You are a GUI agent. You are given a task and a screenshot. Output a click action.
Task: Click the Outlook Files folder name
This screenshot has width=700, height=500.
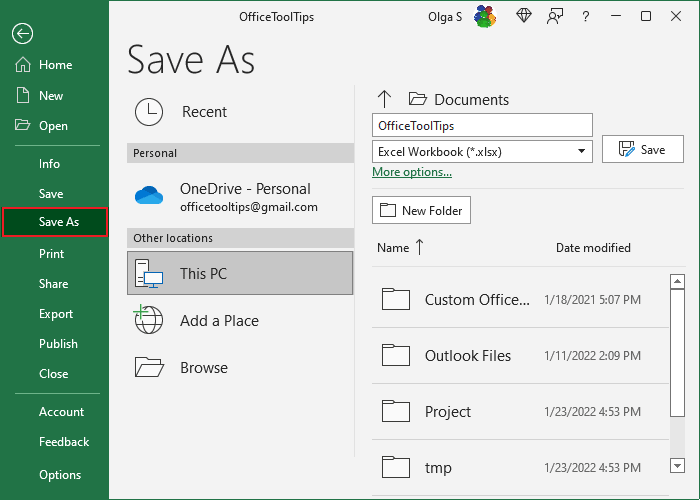click(468, 355)
